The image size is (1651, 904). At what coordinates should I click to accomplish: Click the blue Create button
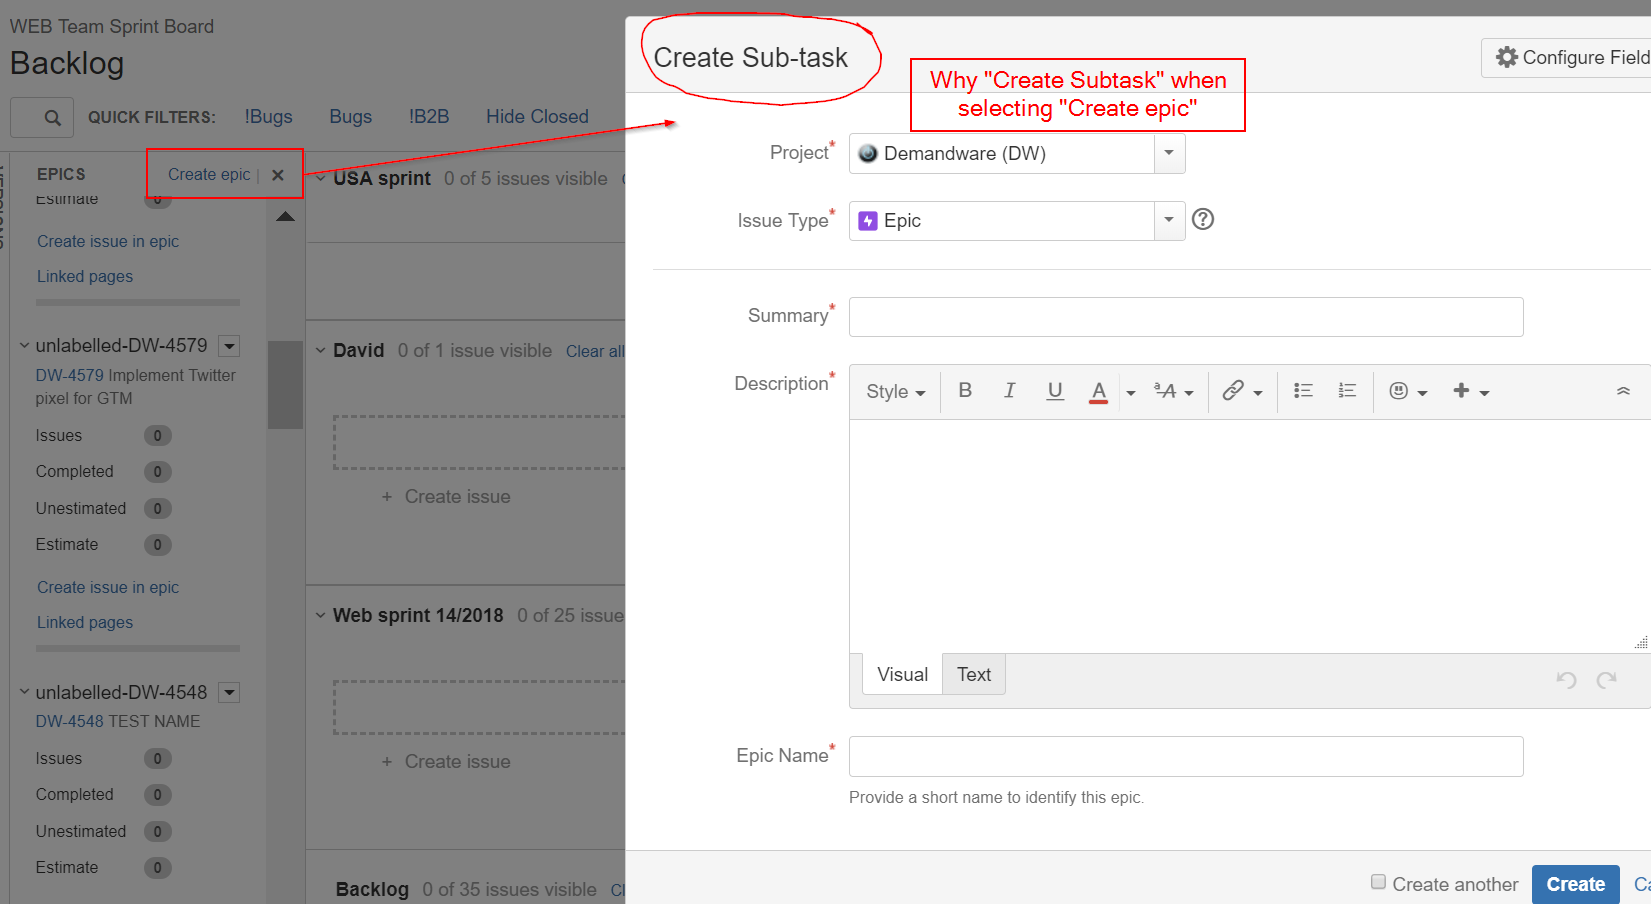pyautogui.click(x=1575, y=884)
